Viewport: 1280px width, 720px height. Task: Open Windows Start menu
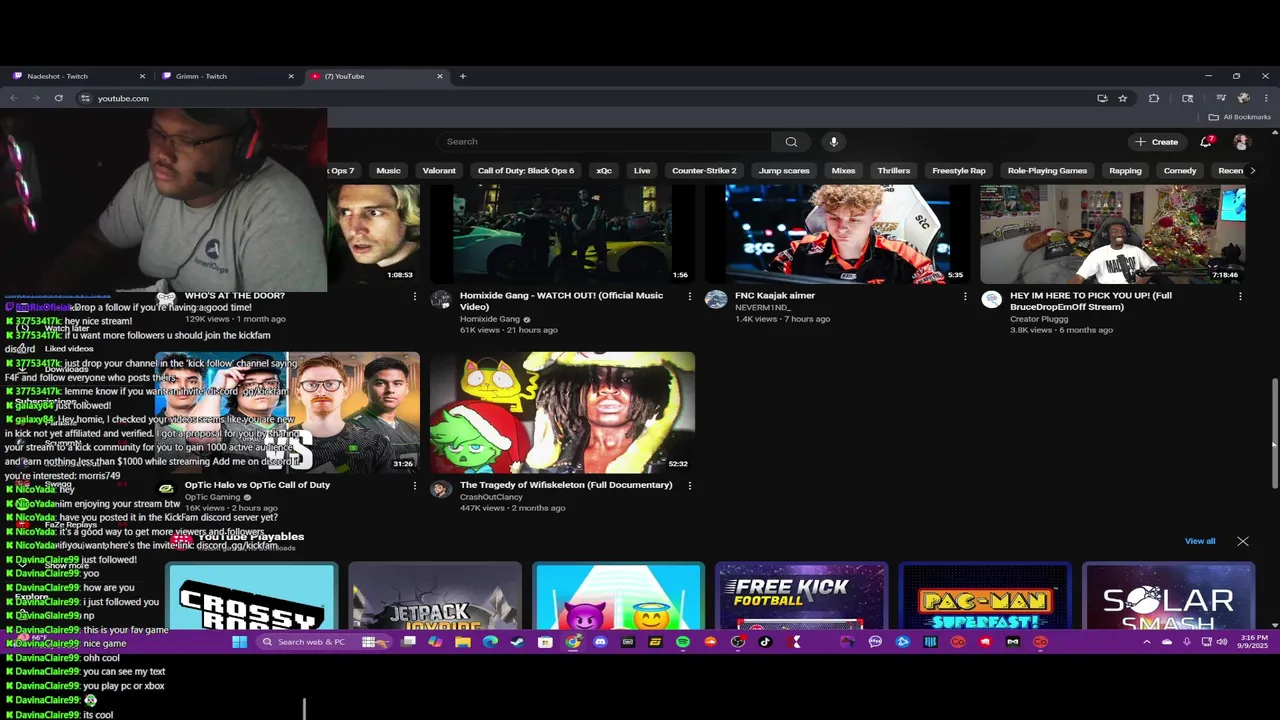coord(239,642)
